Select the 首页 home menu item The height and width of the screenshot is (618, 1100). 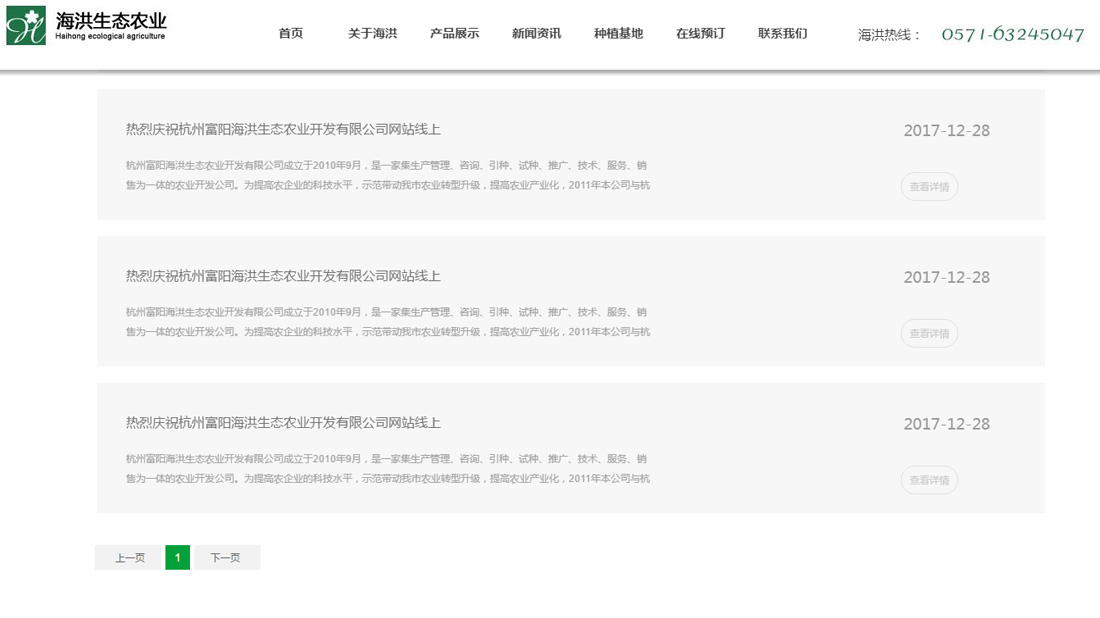(290, 32)
